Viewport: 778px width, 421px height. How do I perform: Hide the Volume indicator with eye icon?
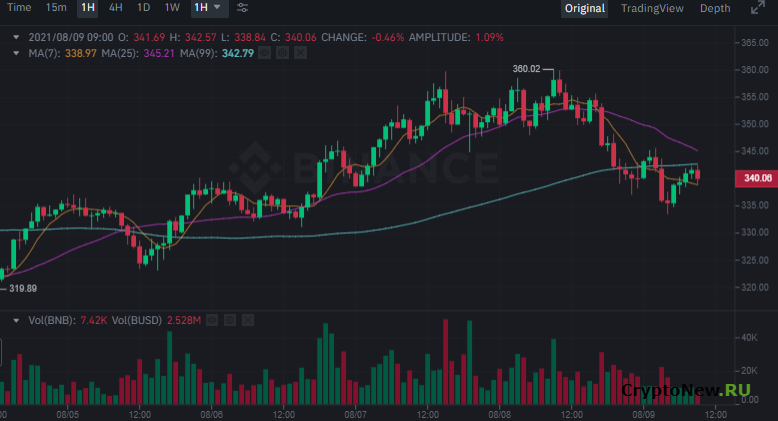[x=212, y=320]
